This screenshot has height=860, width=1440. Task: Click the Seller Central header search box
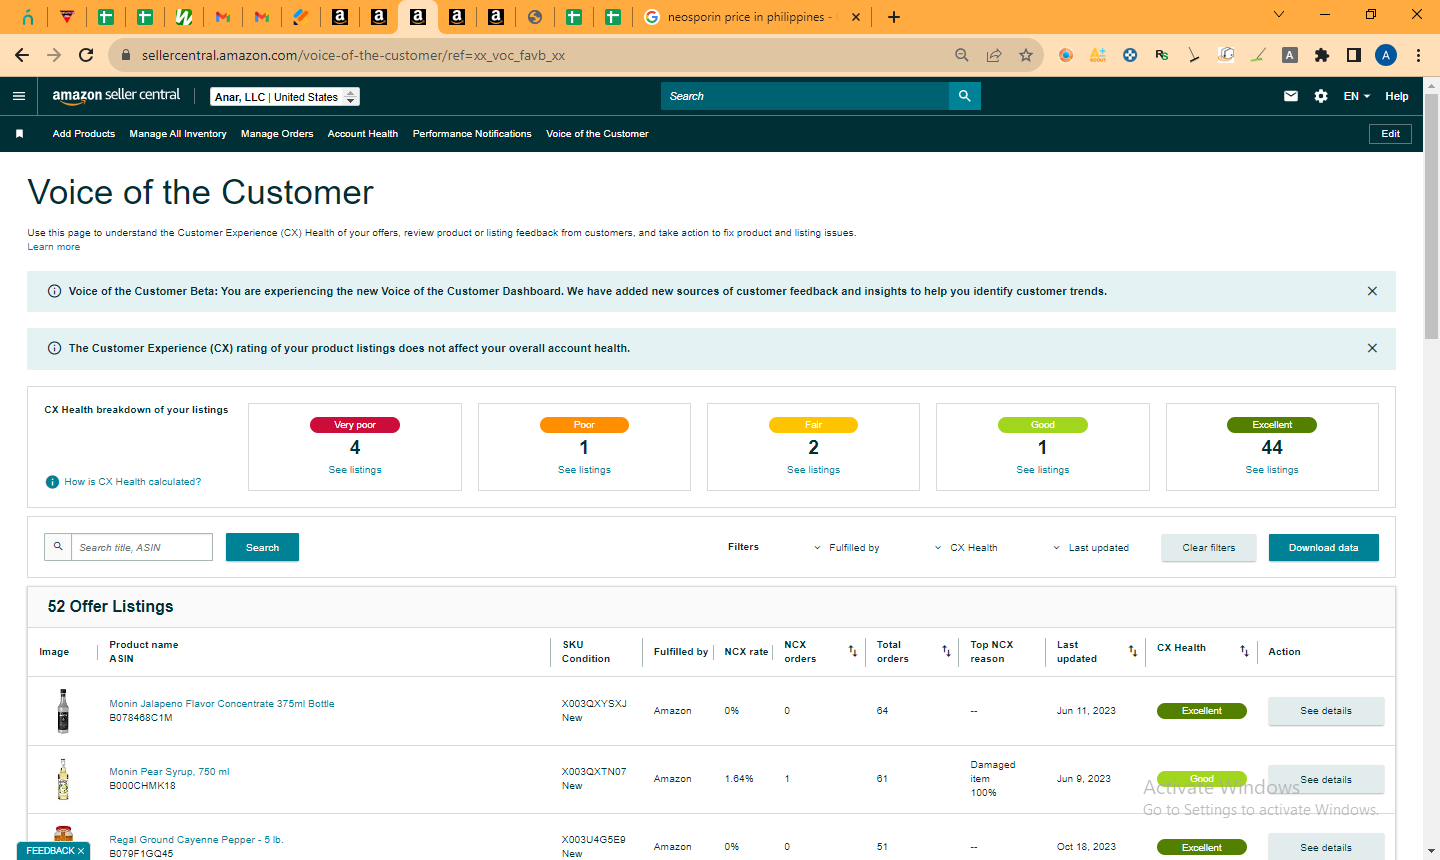click(805, 96)
